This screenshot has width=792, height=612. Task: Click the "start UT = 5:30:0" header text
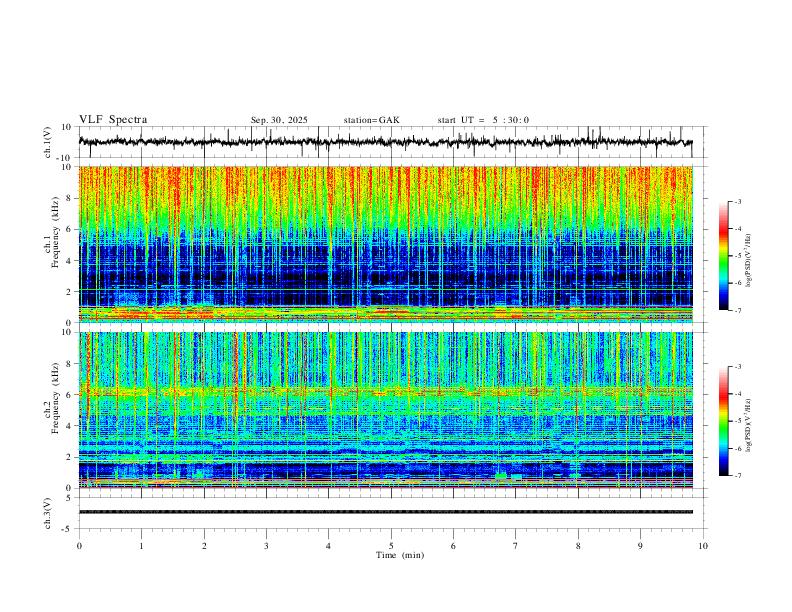click(483, 120)
